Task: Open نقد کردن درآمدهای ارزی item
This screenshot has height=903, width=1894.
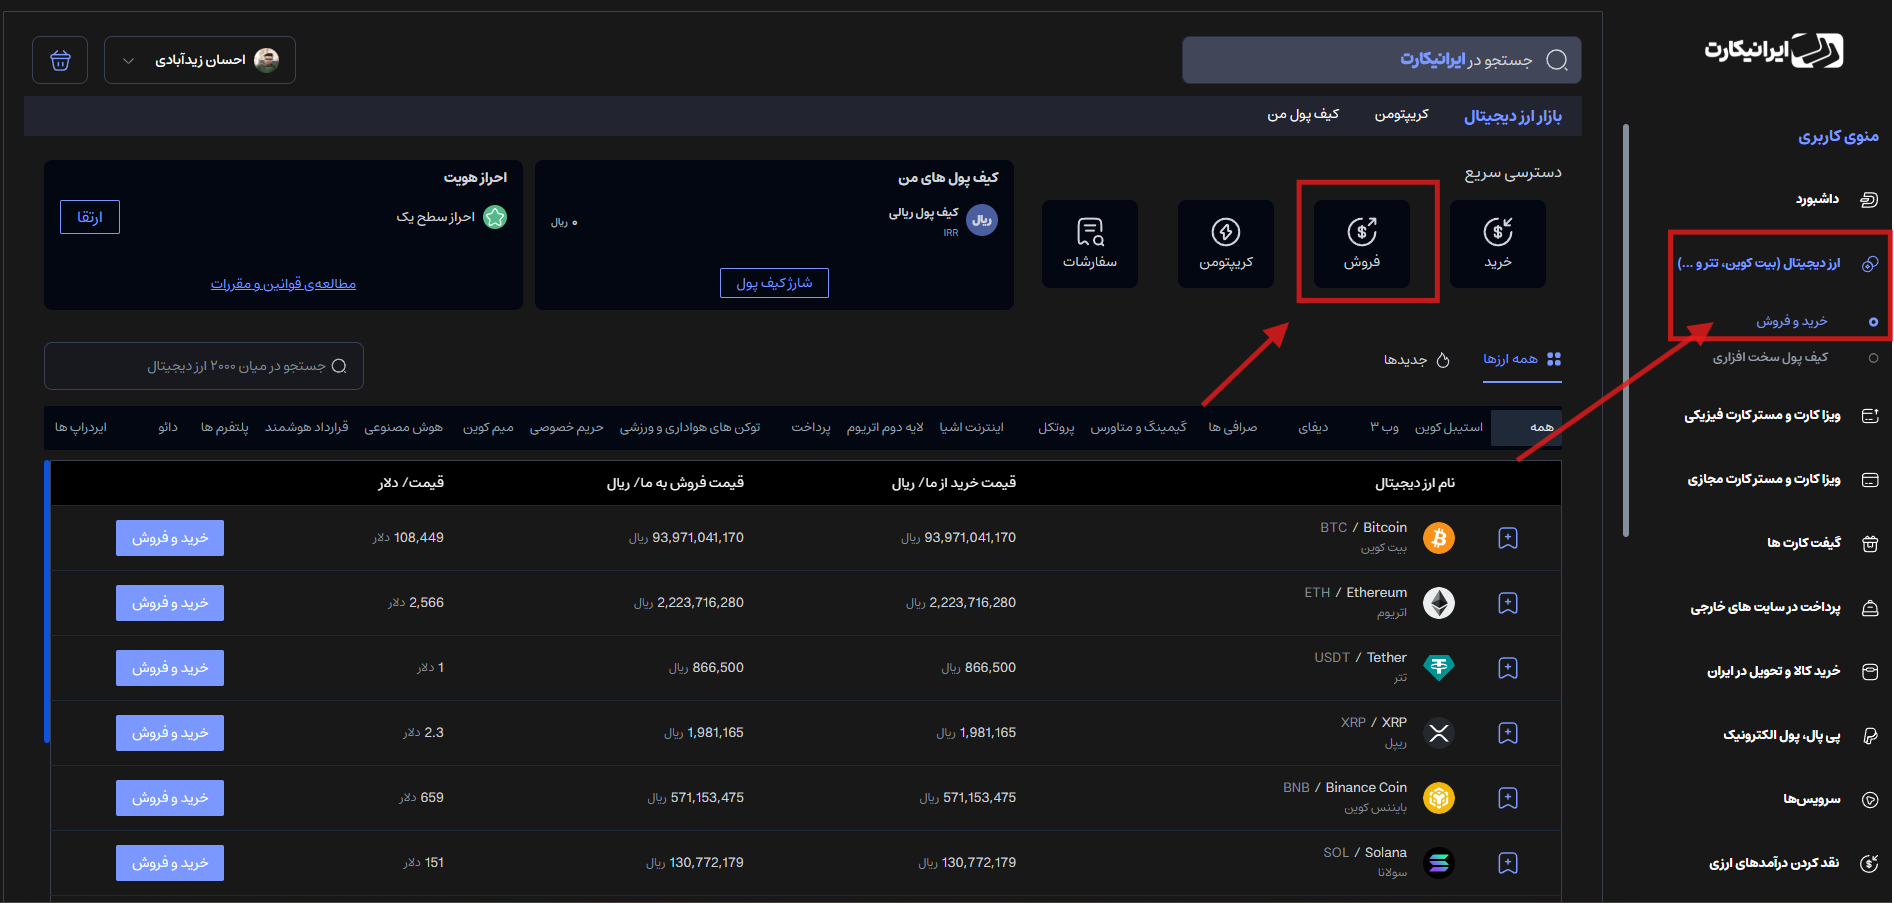Action: (x=1793, y=863)
